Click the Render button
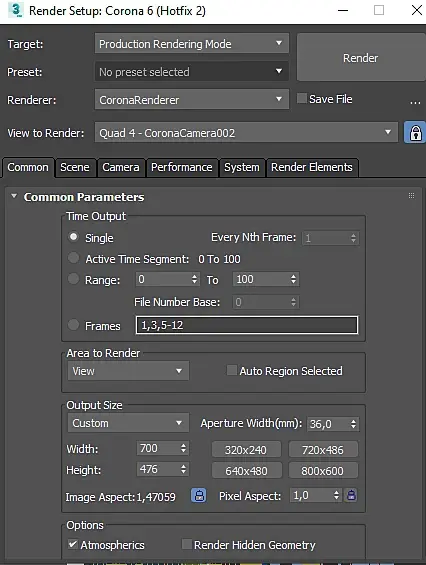Viewport: 426px width, 565px height. coord(361,58)
